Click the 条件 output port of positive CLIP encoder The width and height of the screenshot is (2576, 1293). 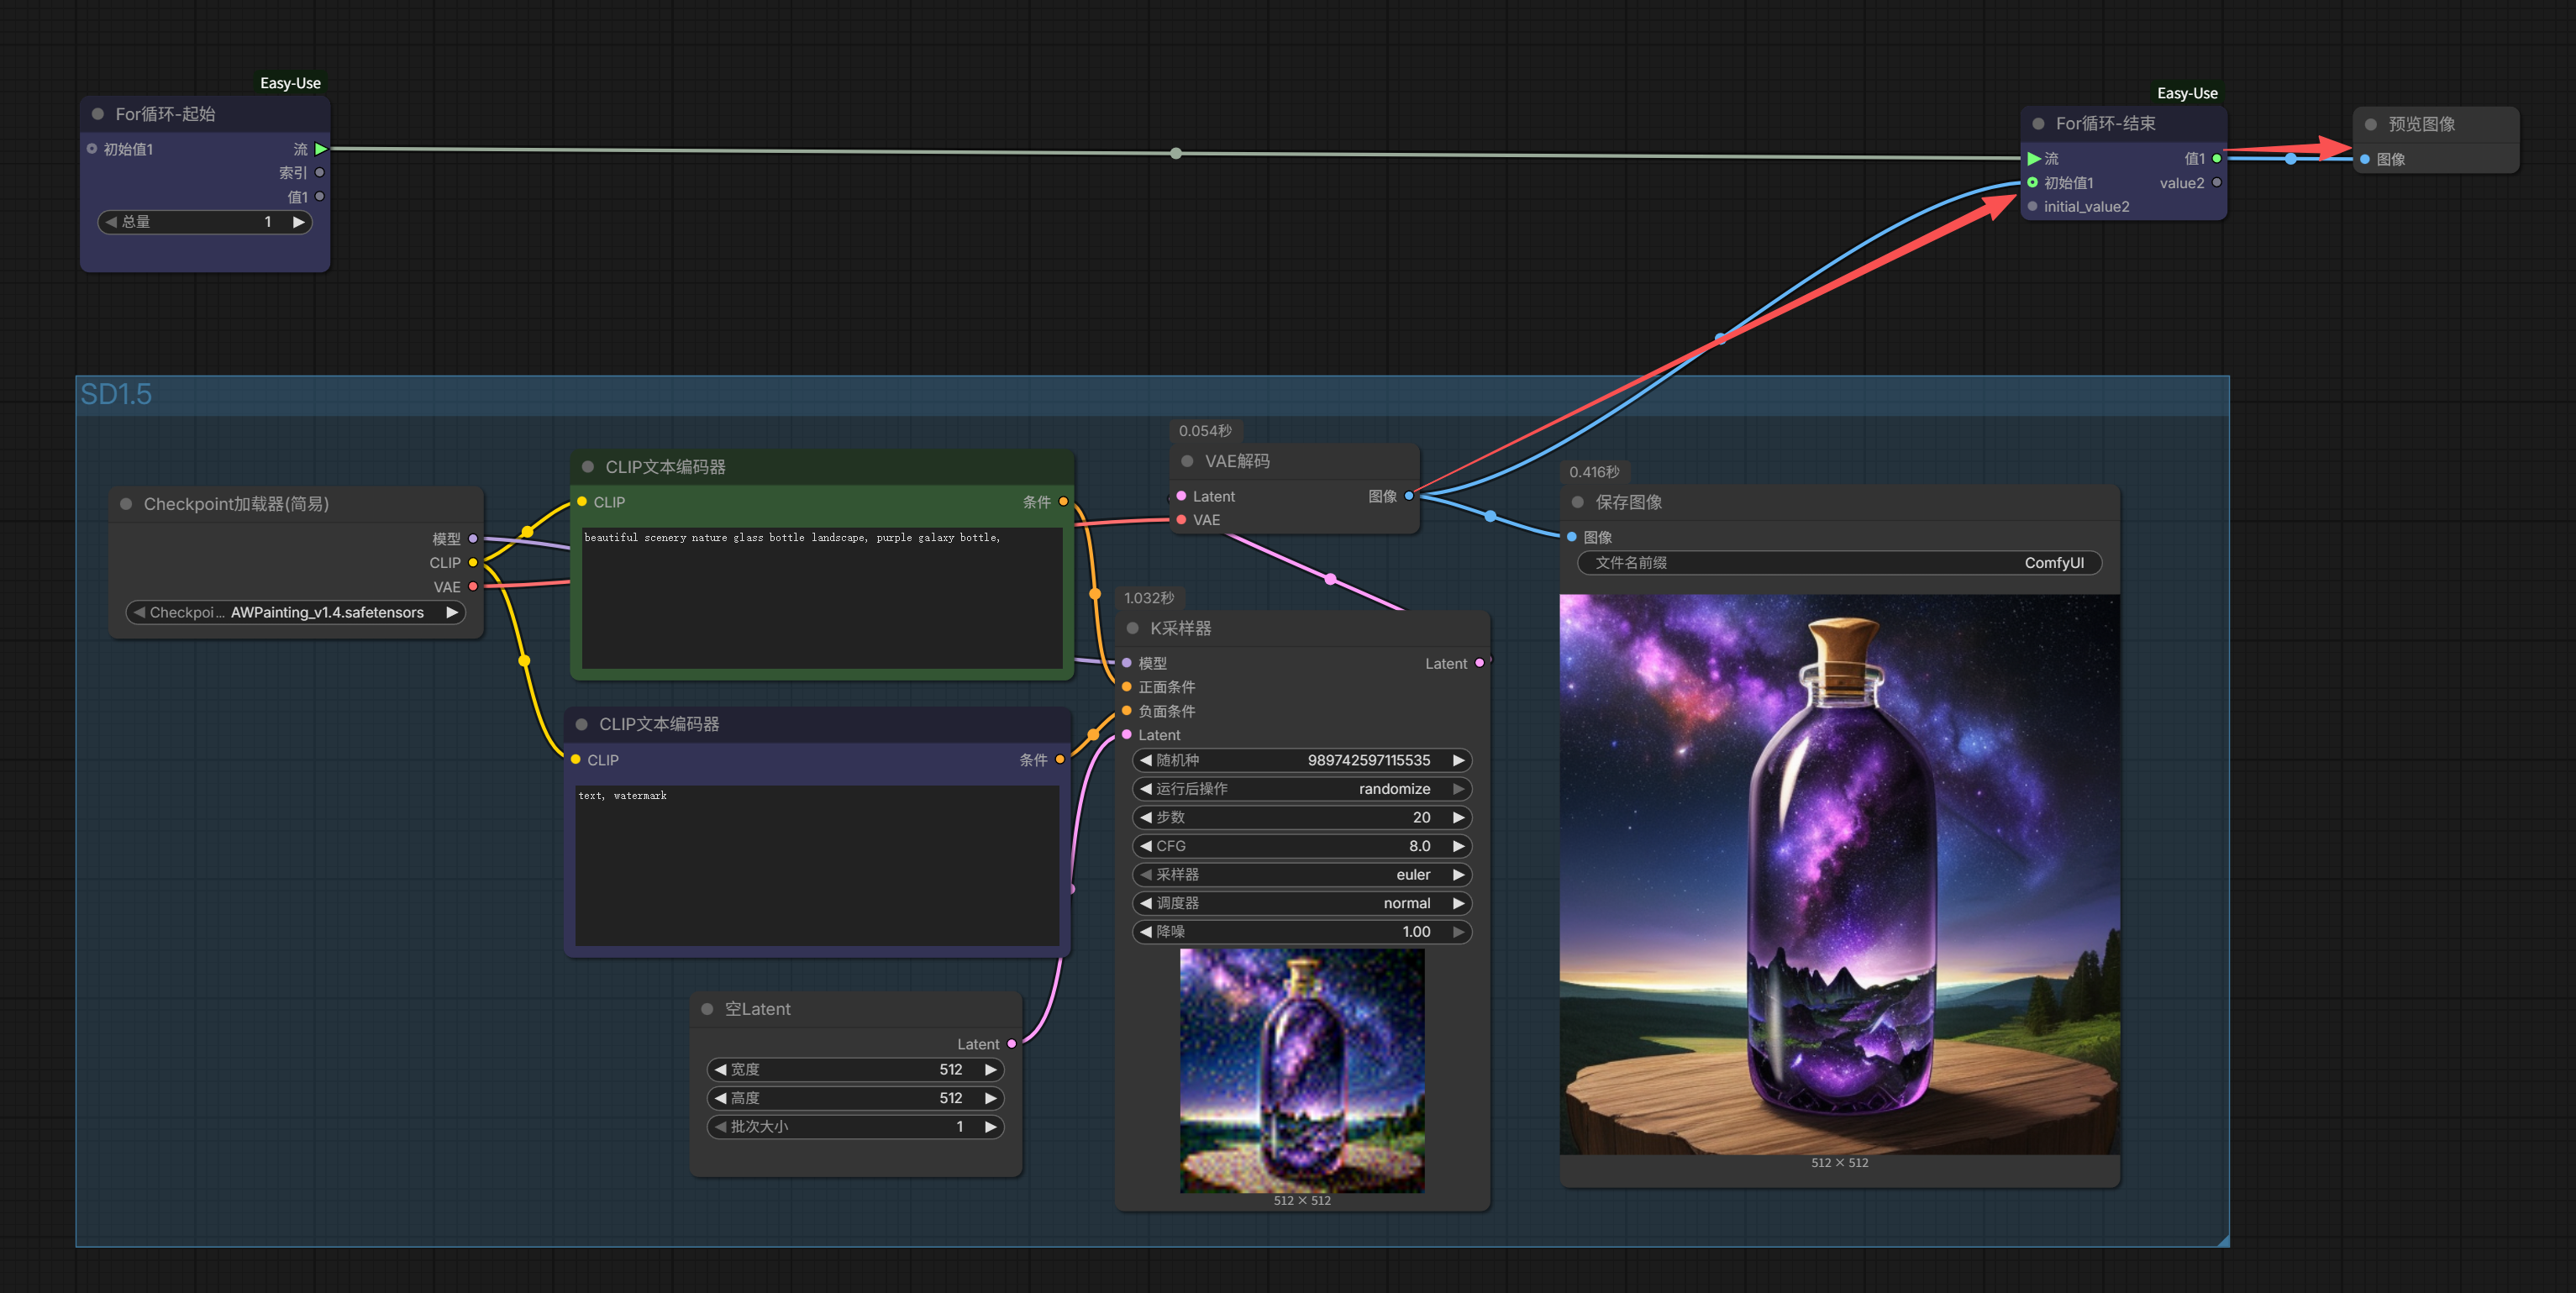click(1063, 502)
